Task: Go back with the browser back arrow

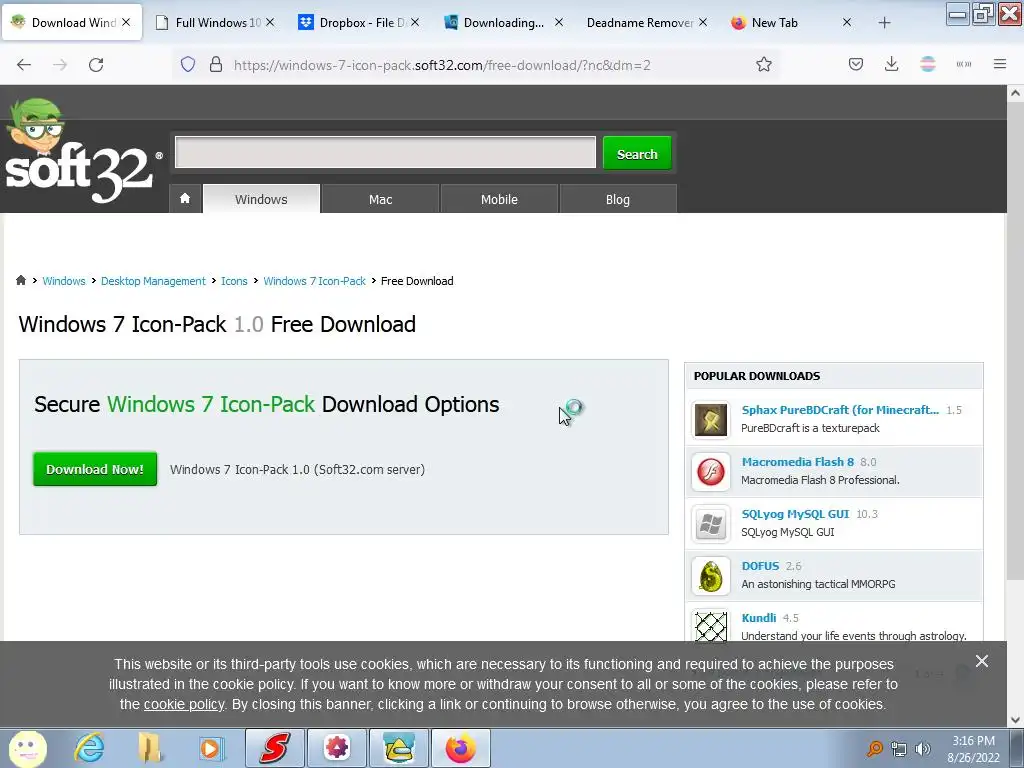Action: click(x=24, y=65)
